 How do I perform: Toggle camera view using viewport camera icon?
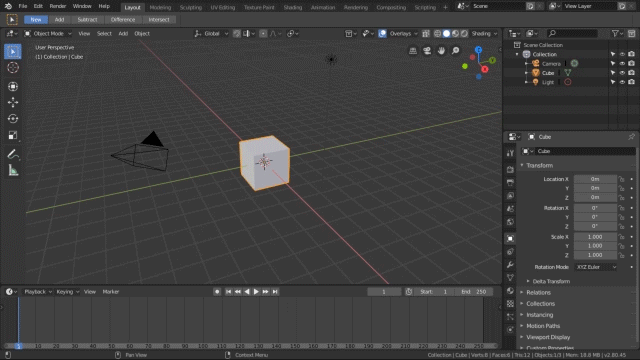click(x=427, y=51)
